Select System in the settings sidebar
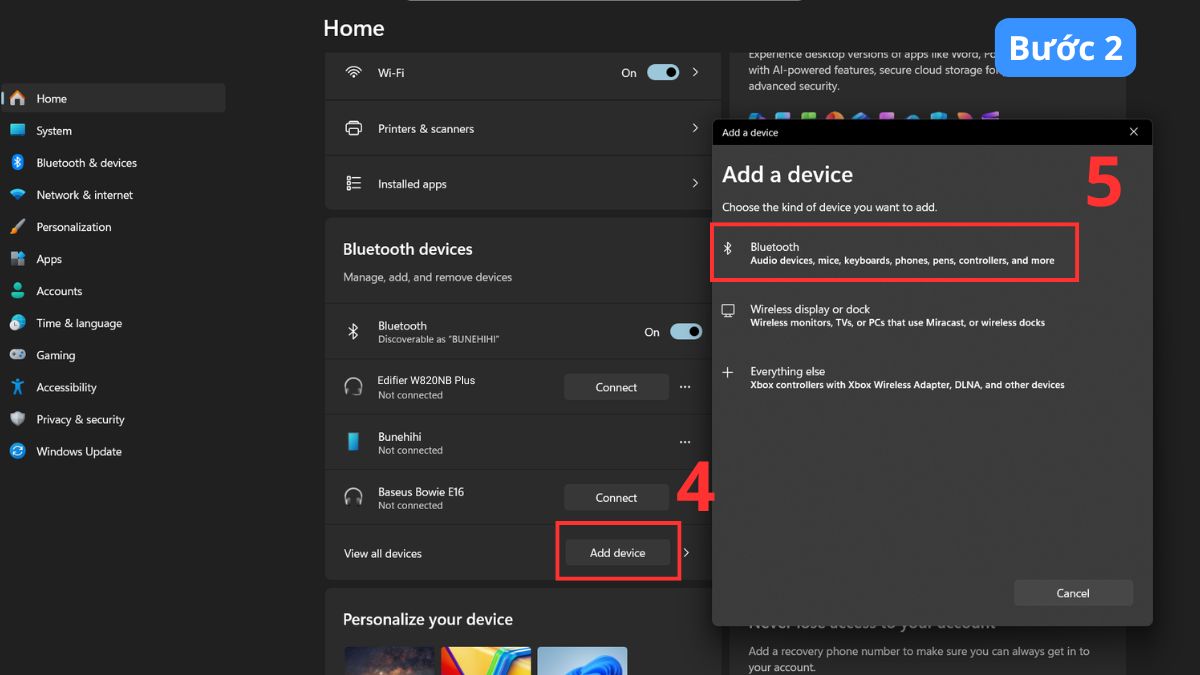The image size is (1200, 675). click(x=54, y=131)
